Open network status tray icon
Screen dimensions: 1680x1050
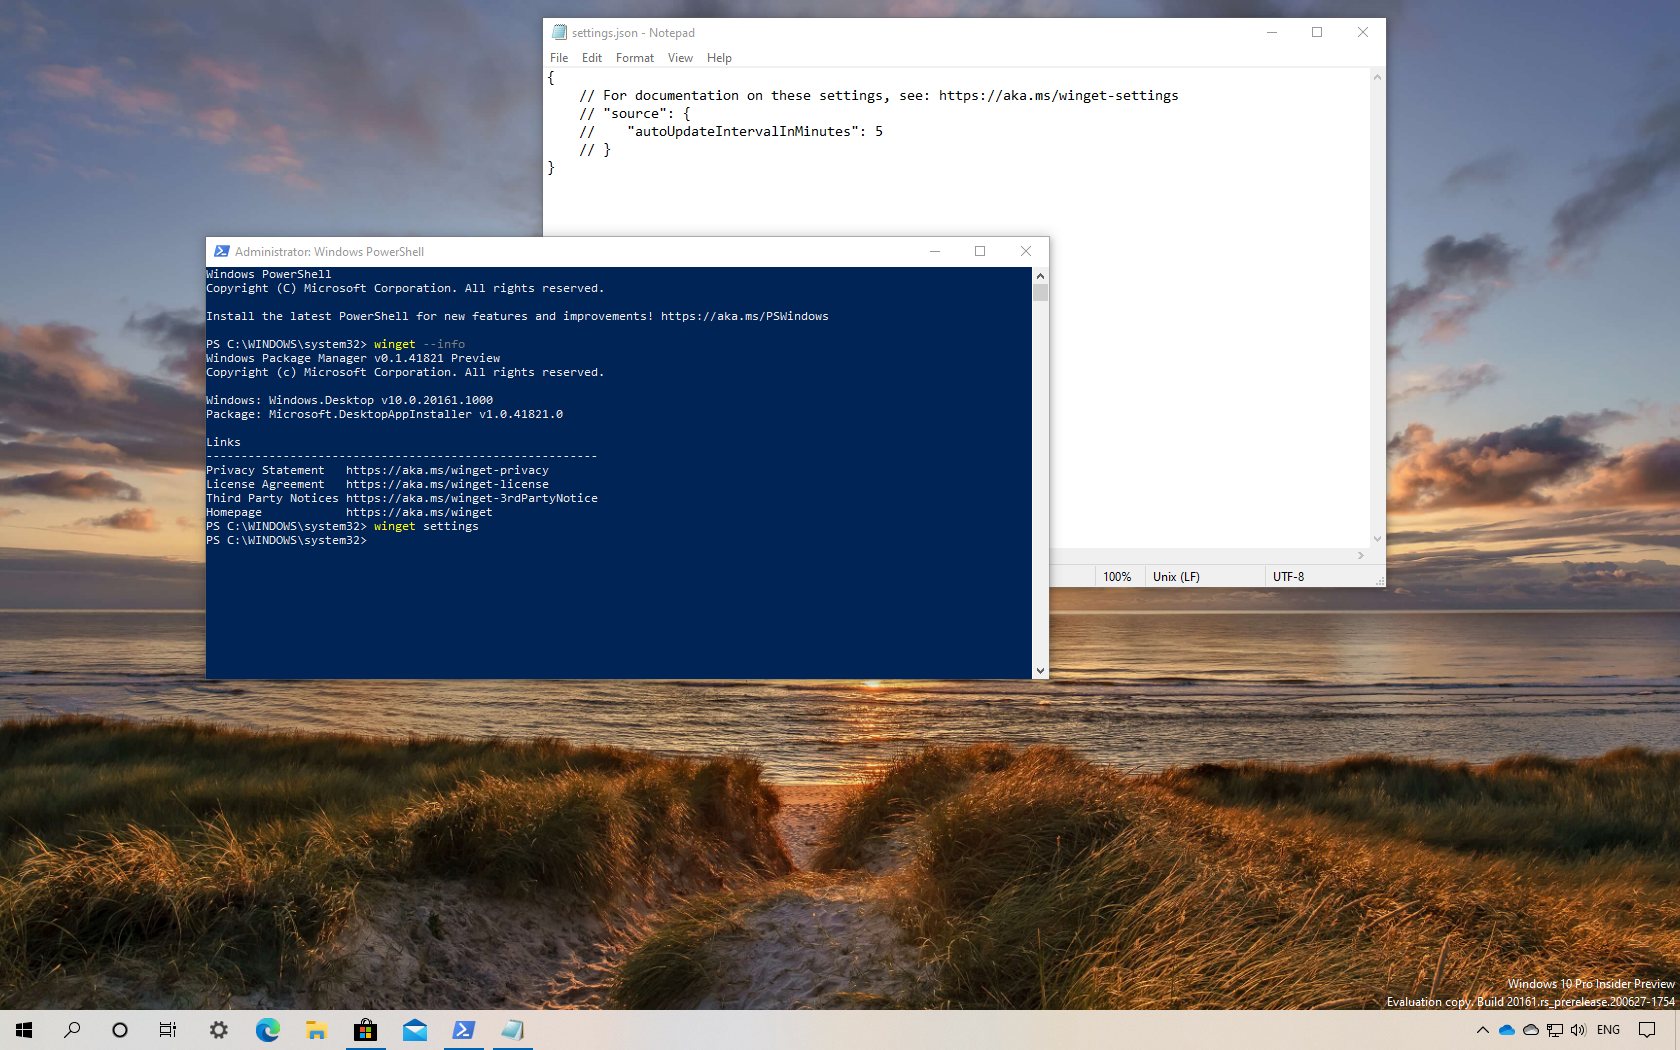[x=1555, y=1030]
